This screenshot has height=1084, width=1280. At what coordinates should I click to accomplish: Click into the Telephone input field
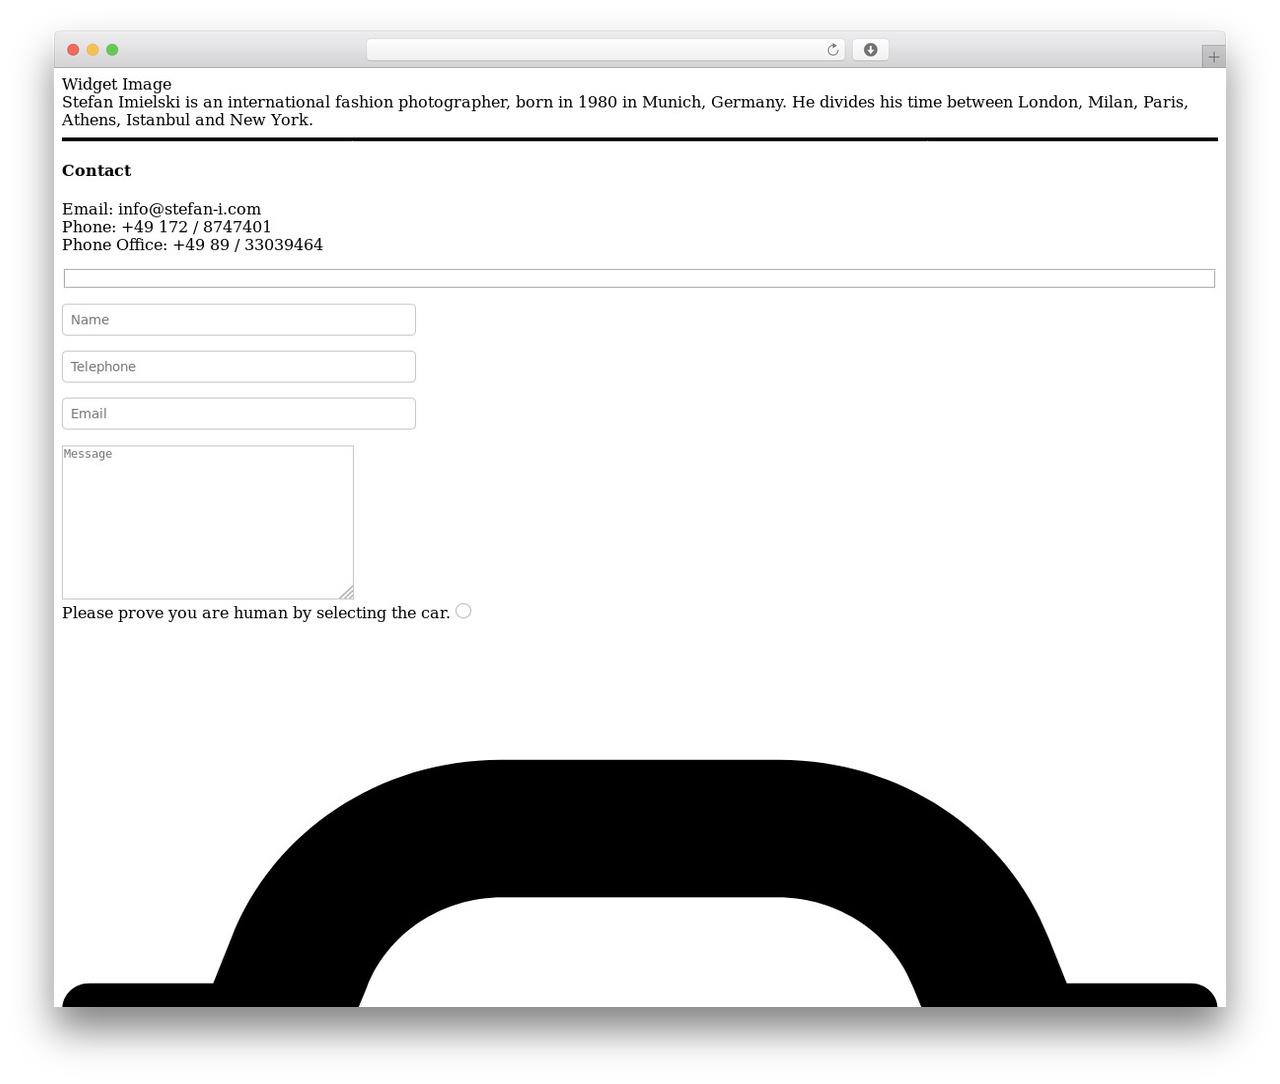[x=239, y=367]
